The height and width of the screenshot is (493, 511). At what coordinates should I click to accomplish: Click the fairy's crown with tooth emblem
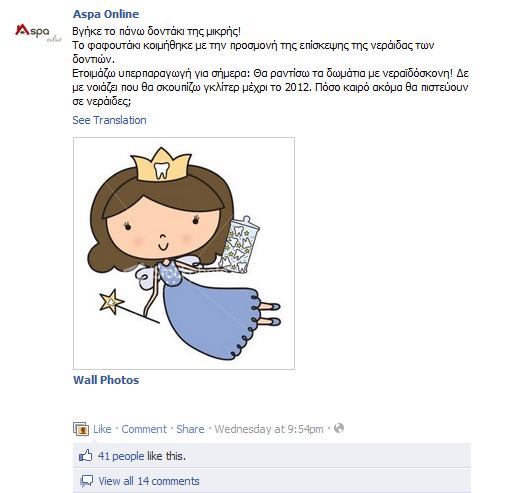[161, 165]
